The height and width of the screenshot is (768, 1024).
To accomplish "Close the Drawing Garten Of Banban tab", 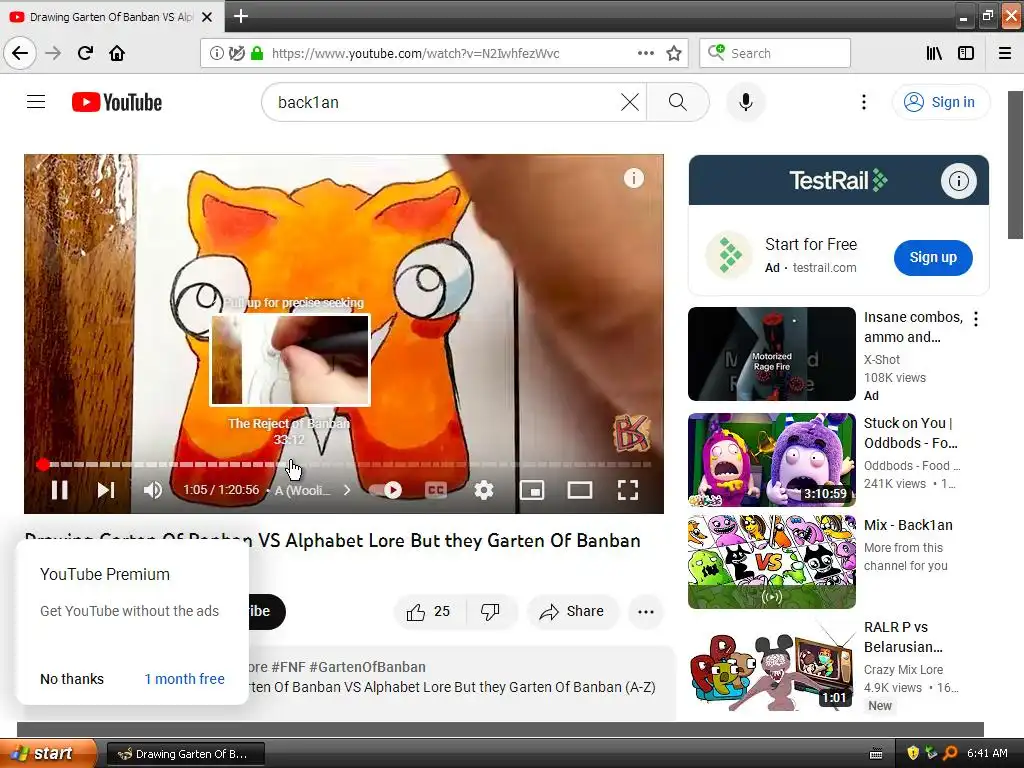I will pyautogui.click(x=207, y=17).
